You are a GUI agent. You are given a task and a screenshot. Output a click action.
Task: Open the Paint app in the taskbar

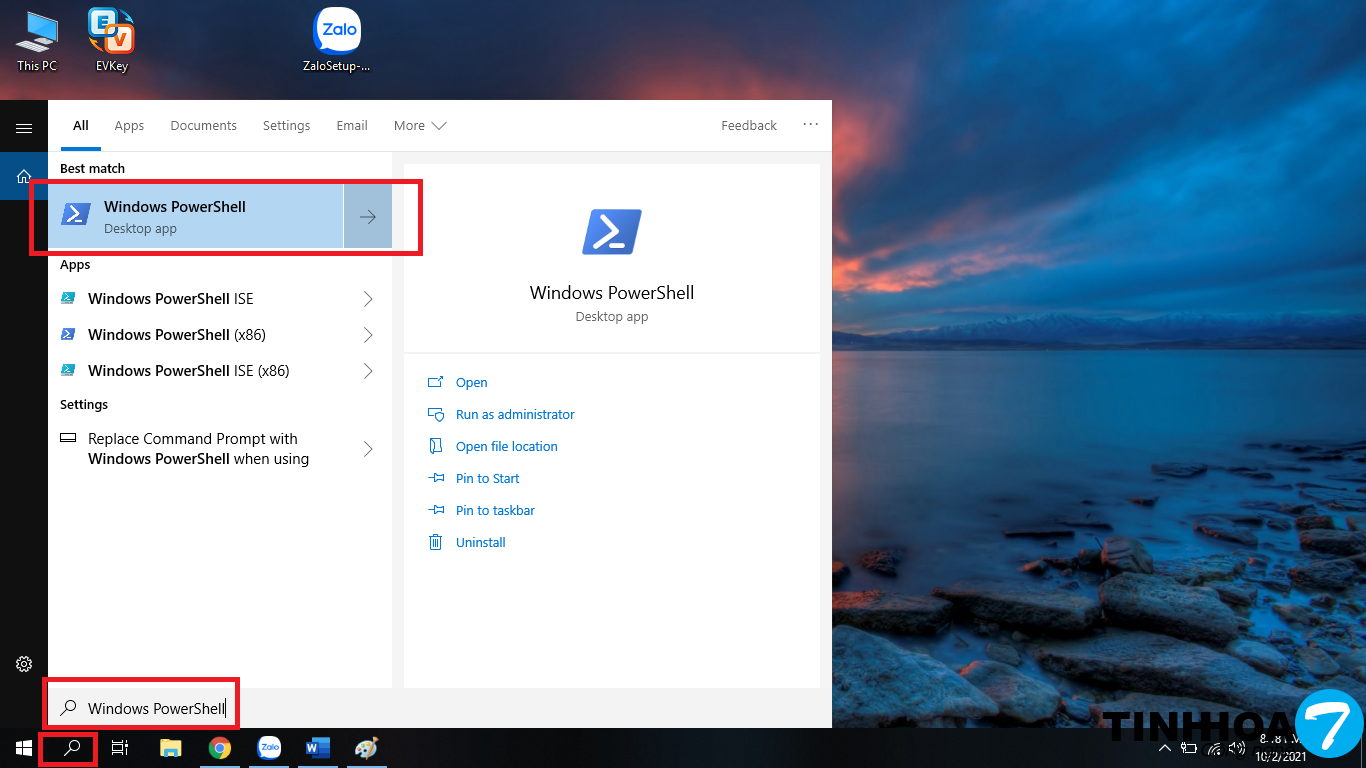click(367, 748)
